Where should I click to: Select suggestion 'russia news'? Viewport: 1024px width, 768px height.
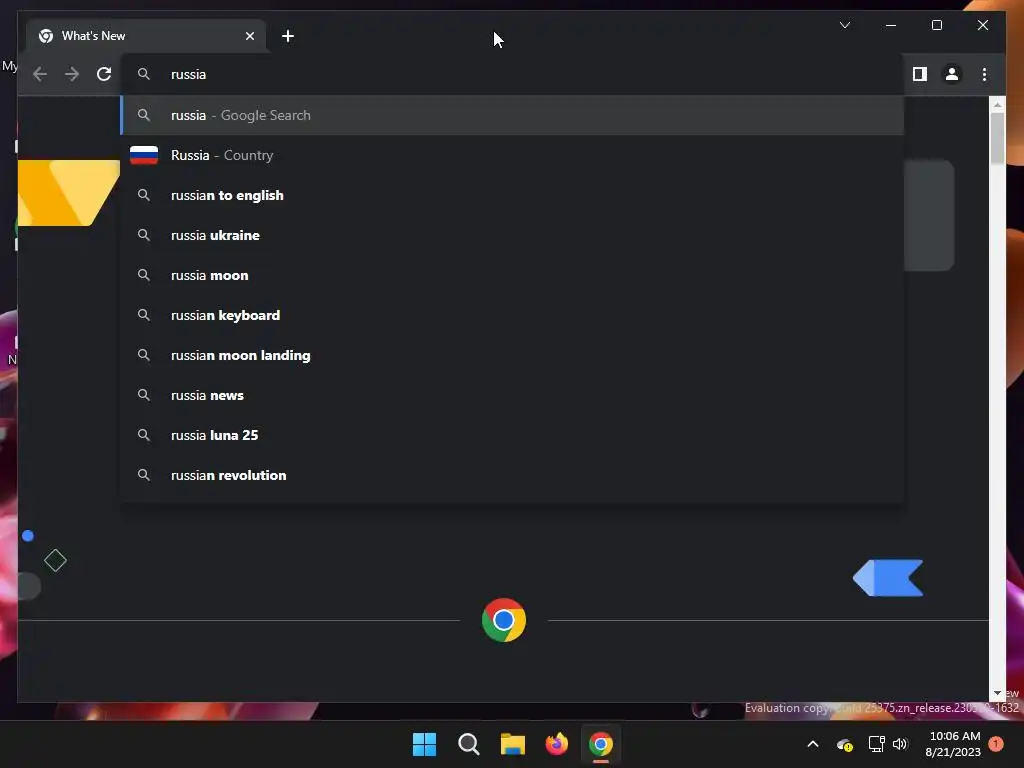click(513, 395)
